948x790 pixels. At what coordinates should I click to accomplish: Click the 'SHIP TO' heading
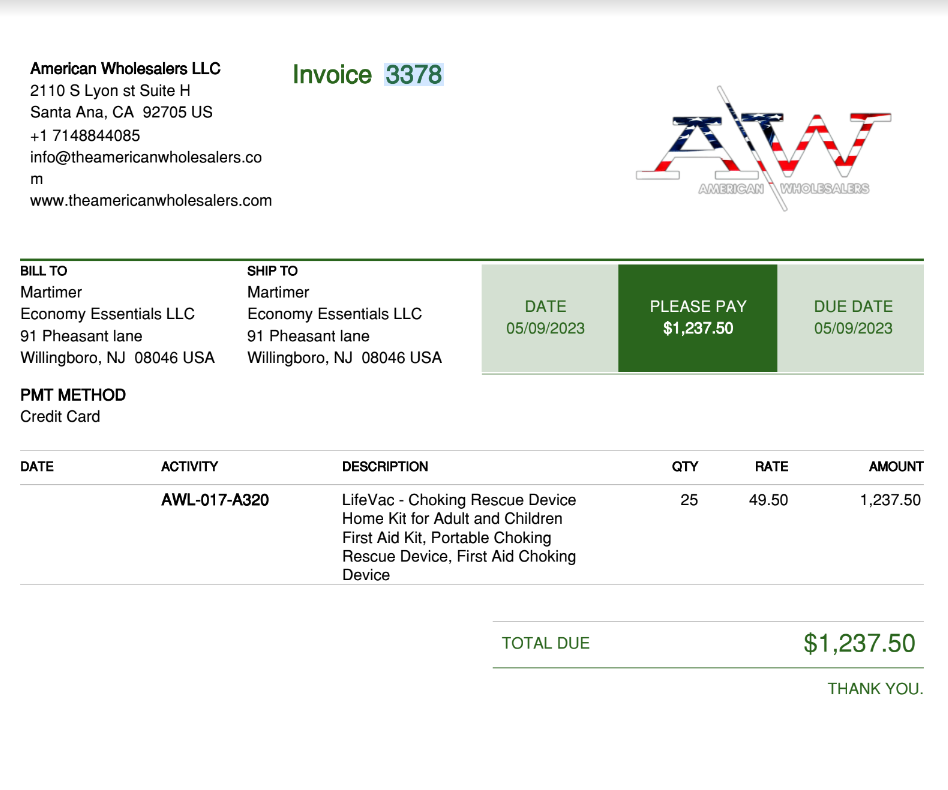click(273, 271)
